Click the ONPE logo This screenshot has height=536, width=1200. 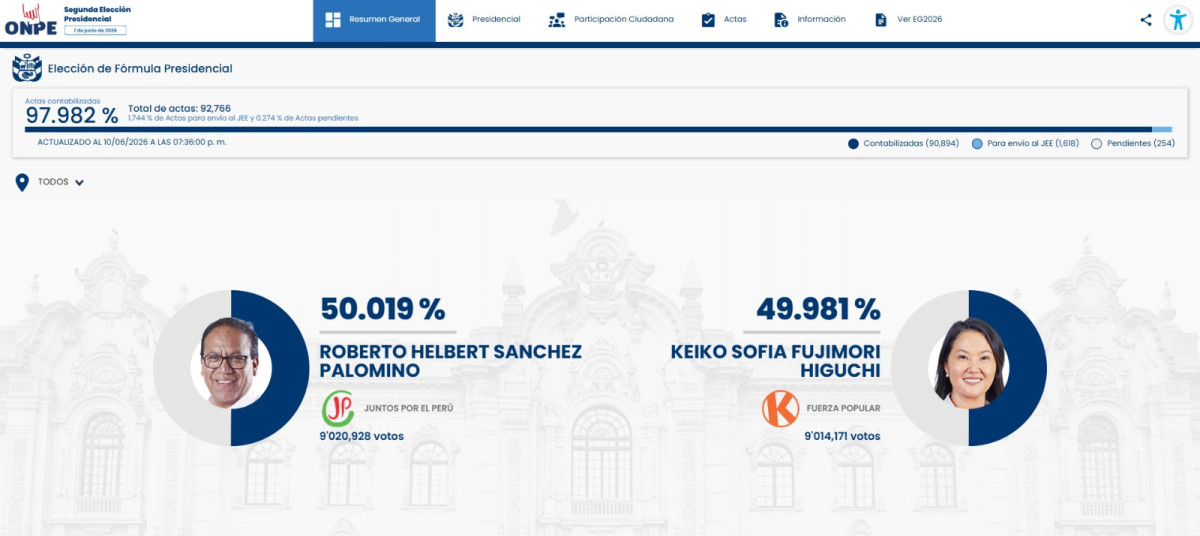point(31,20)
